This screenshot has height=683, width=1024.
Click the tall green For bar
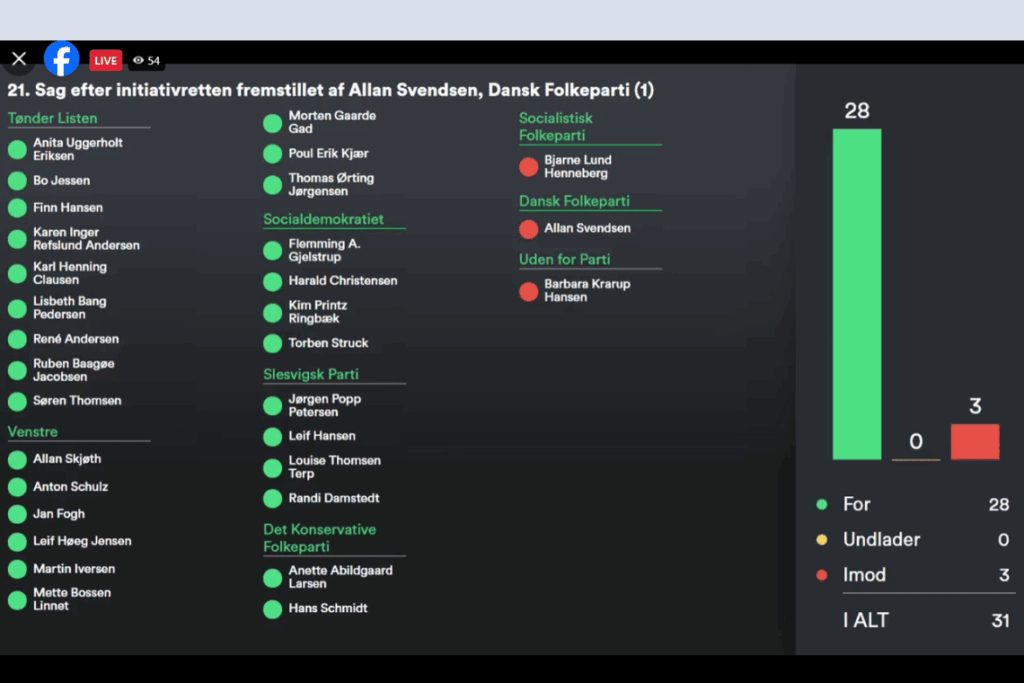click(857, 294)
